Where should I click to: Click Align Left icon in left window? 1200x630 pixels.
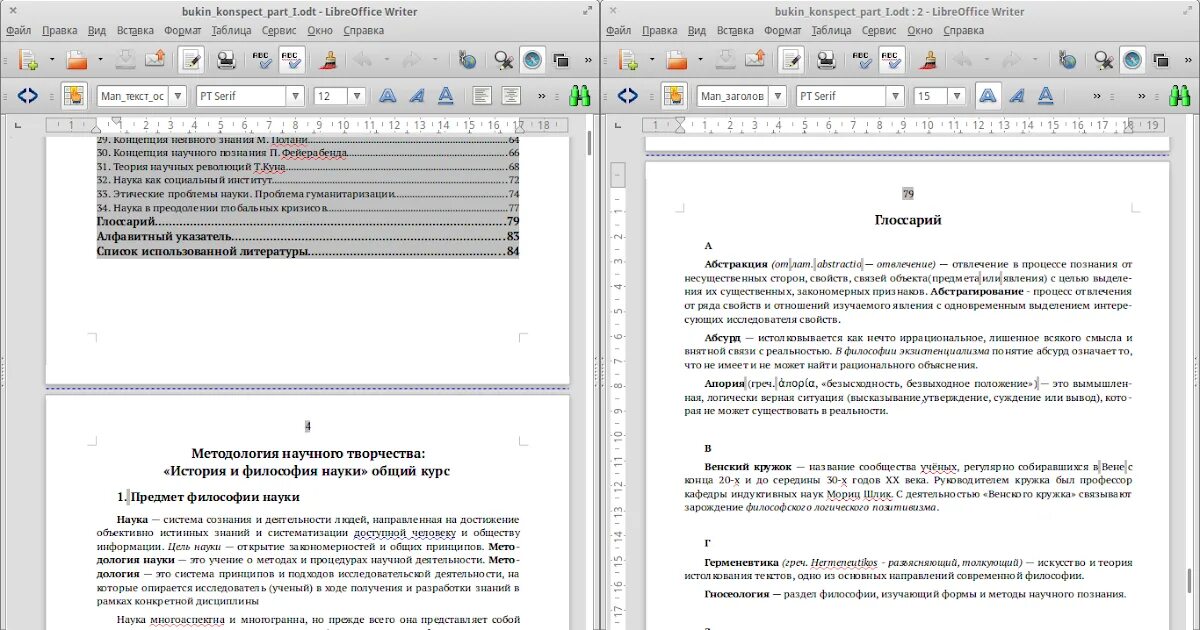pos(483,96)
